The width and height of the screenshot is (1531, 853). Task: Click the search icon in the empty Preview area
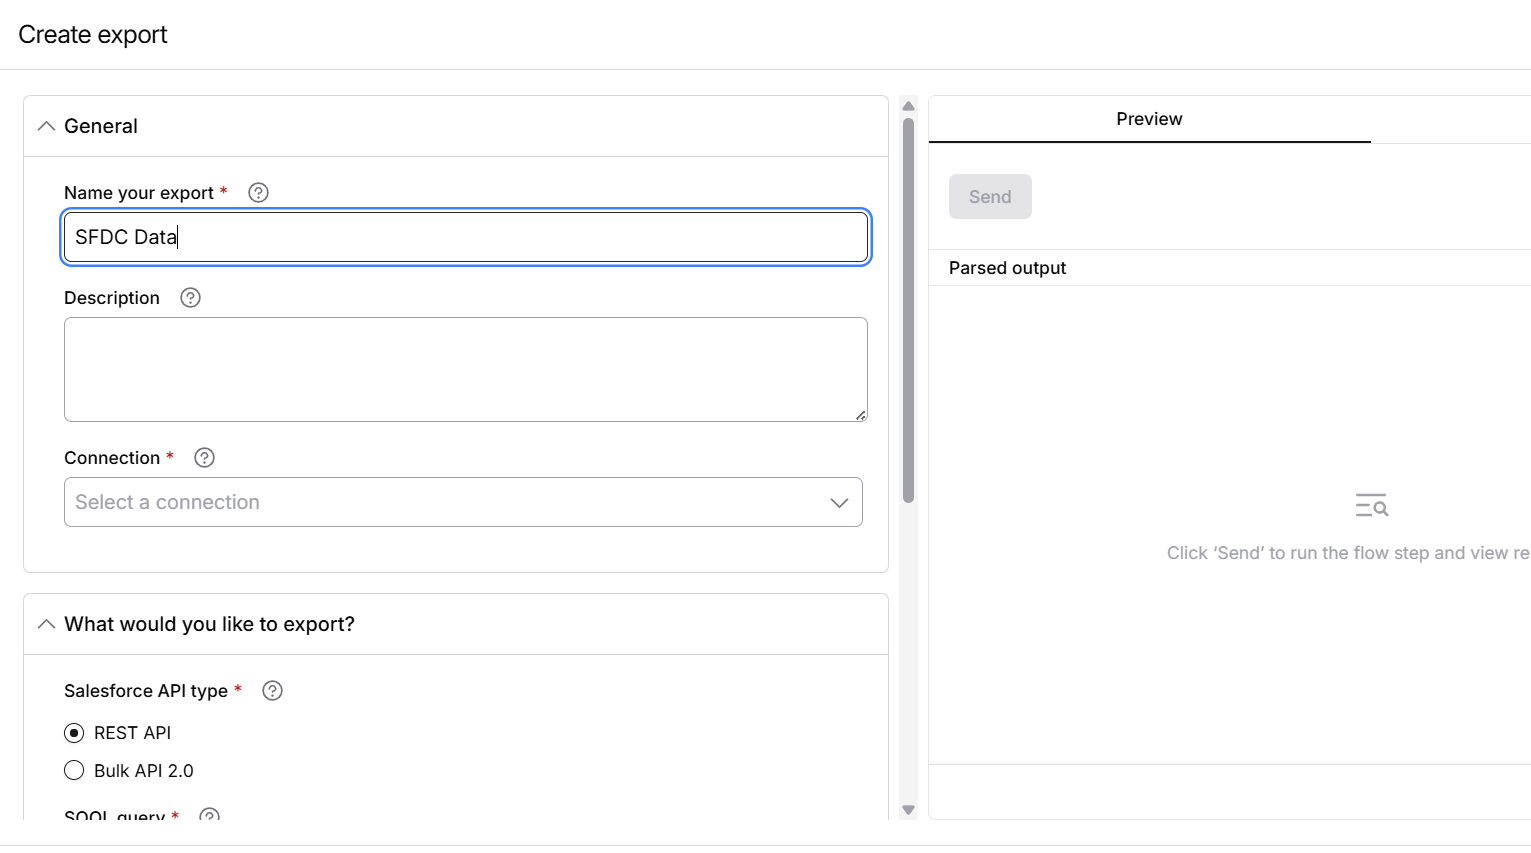point(1371,504)
